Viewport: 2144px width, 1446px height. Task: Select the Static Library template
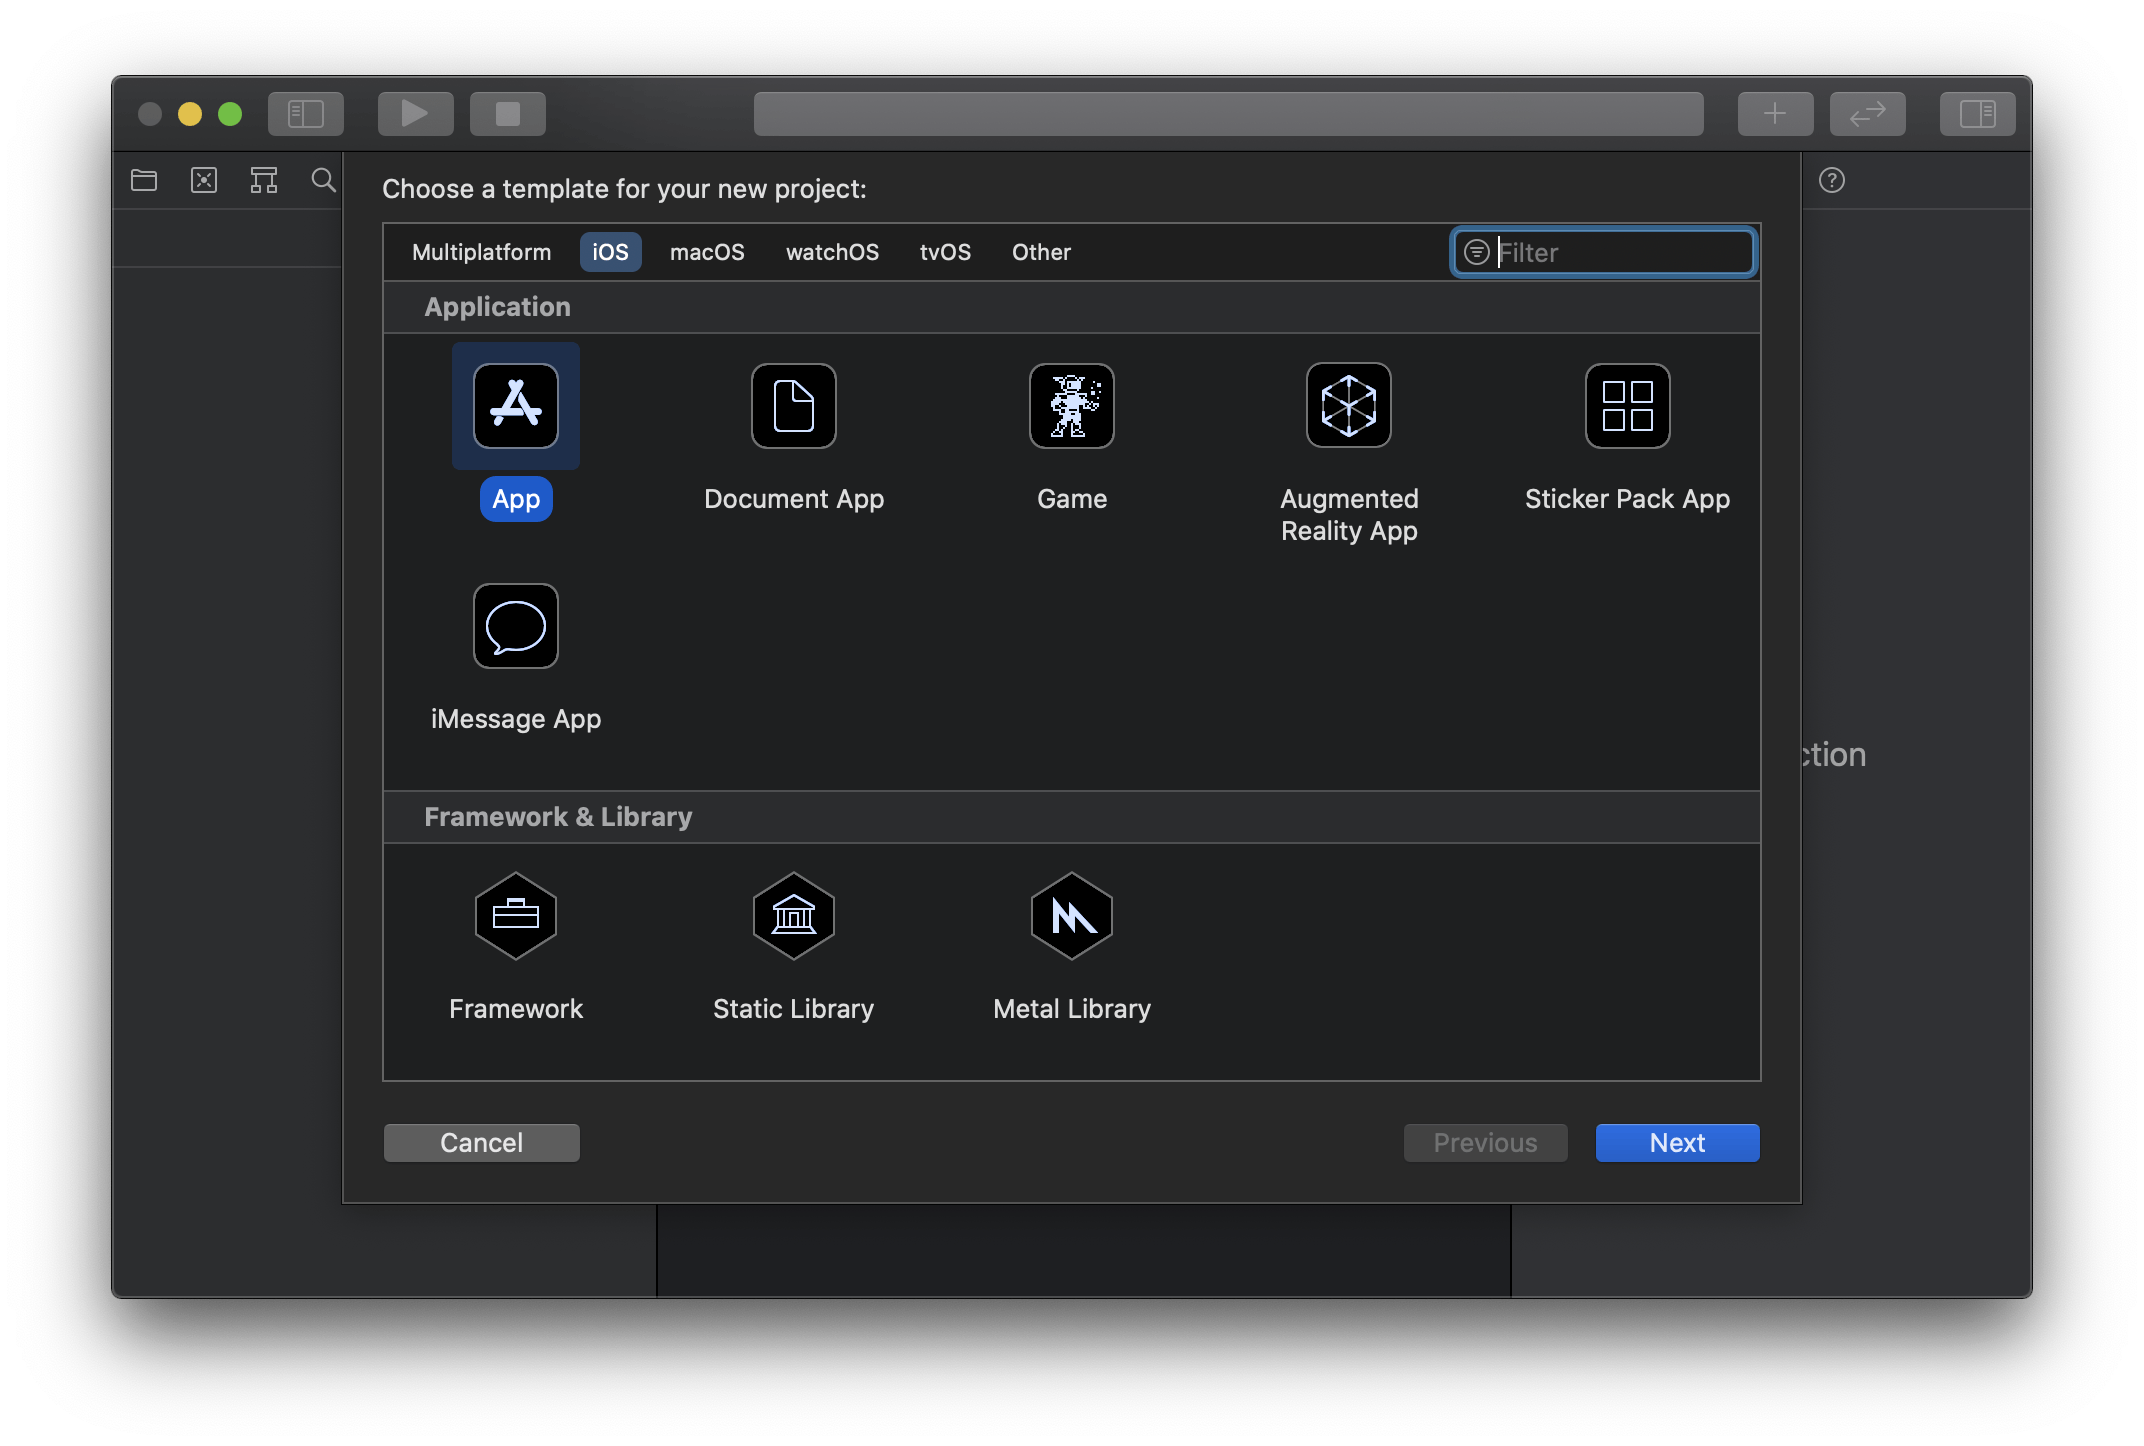[793, 916]
